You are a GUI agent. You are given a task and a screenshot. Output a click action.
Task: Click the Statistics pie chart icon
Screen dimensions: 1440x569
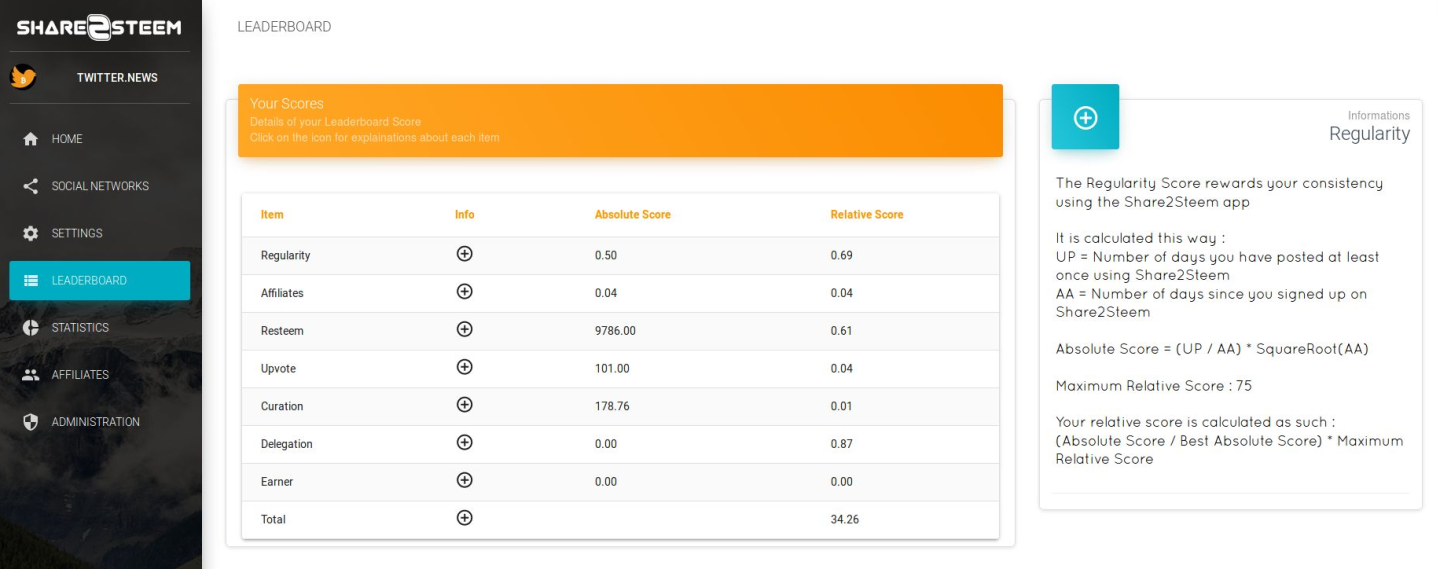(x=31, y=328)
